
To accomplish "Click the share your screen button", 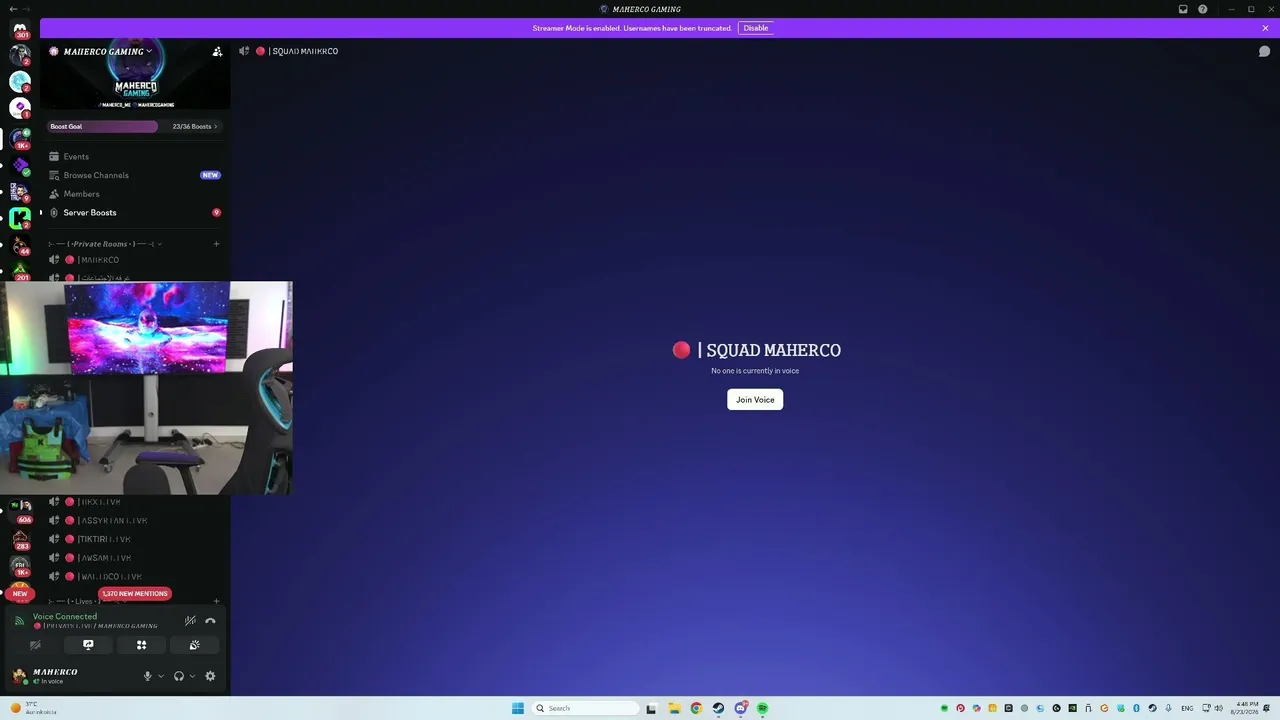I will [x=88, y=645].
